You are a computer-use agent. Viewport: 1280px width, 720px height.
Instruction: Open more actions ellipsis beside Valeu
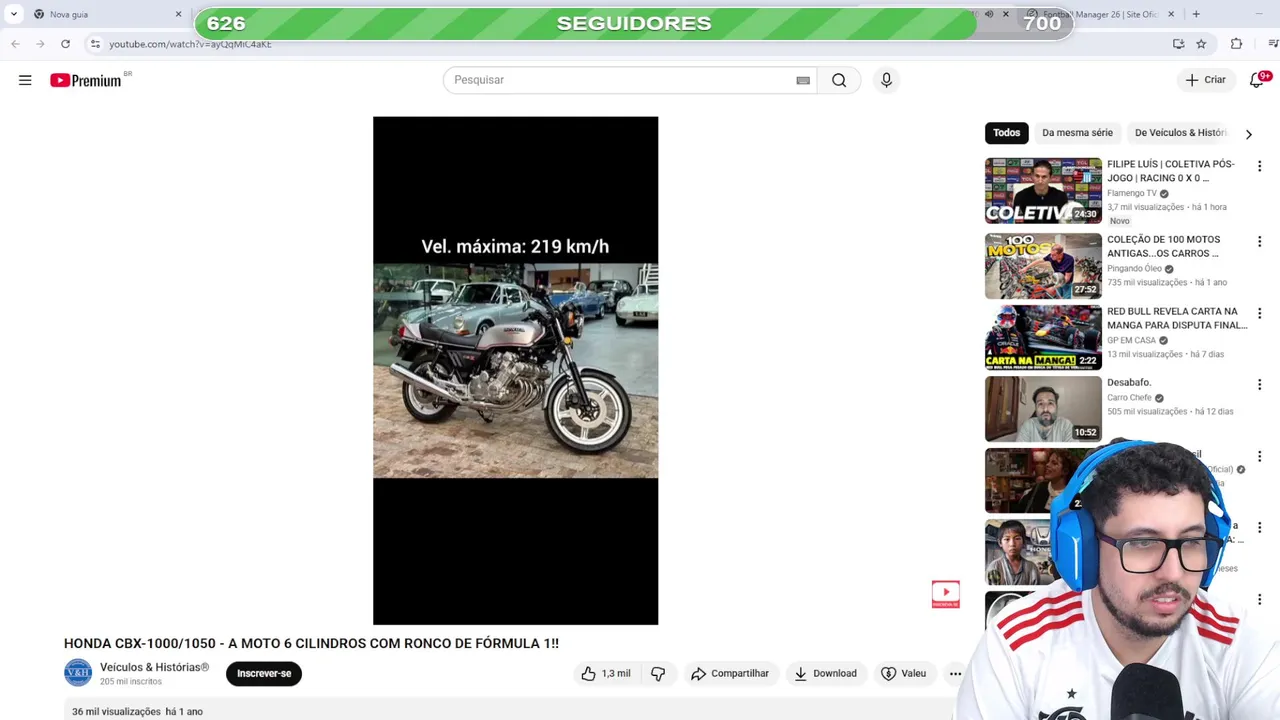tap(955, 673)
